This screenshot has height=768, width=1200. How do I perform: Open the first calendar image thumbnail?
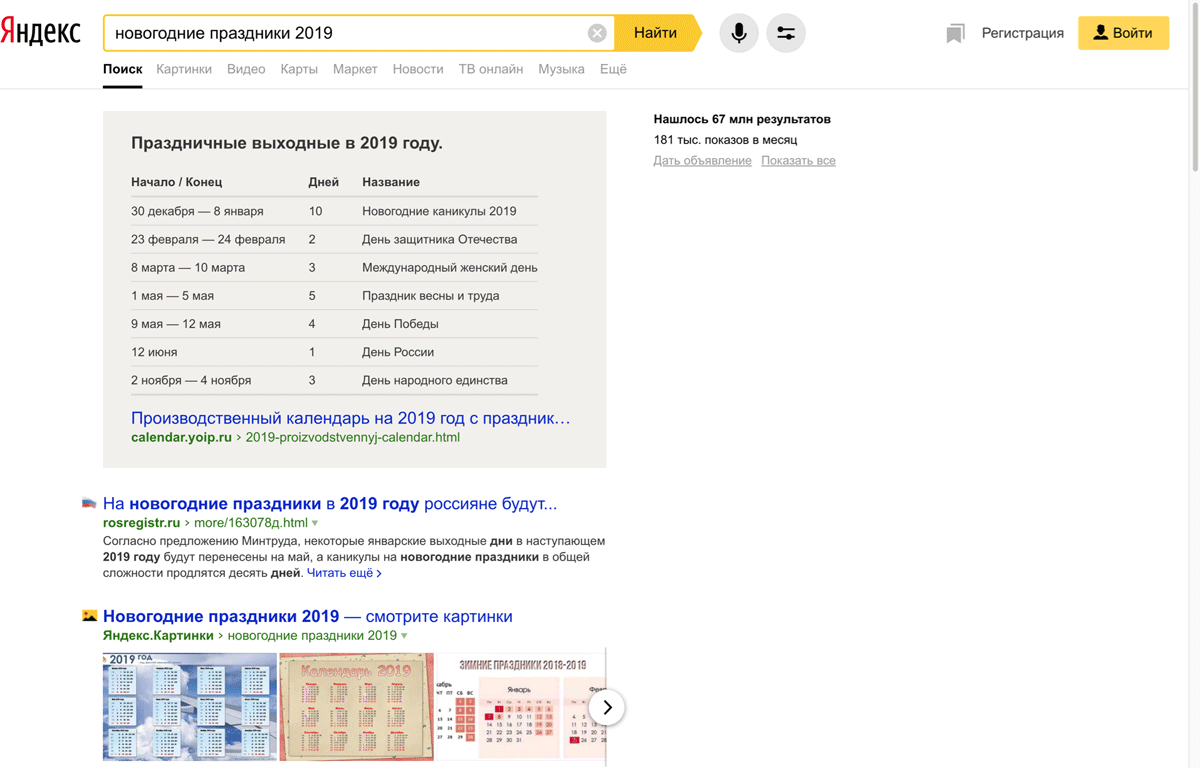point(189,706)
